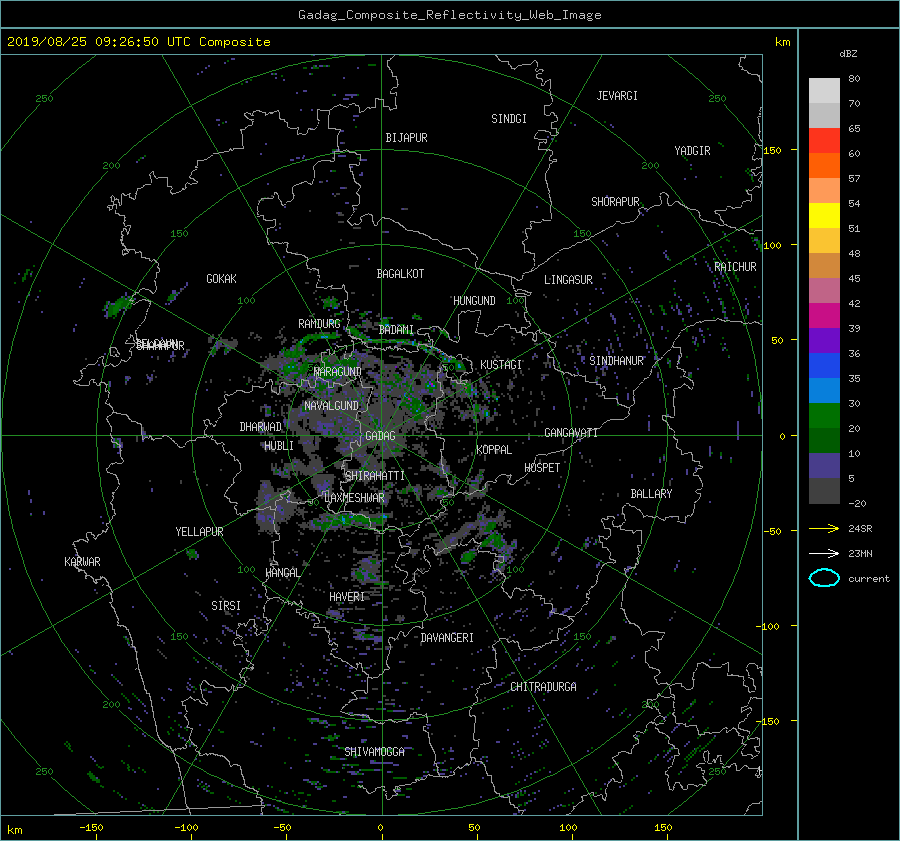Click the HUNGUND city label

(x=474, y=301)
